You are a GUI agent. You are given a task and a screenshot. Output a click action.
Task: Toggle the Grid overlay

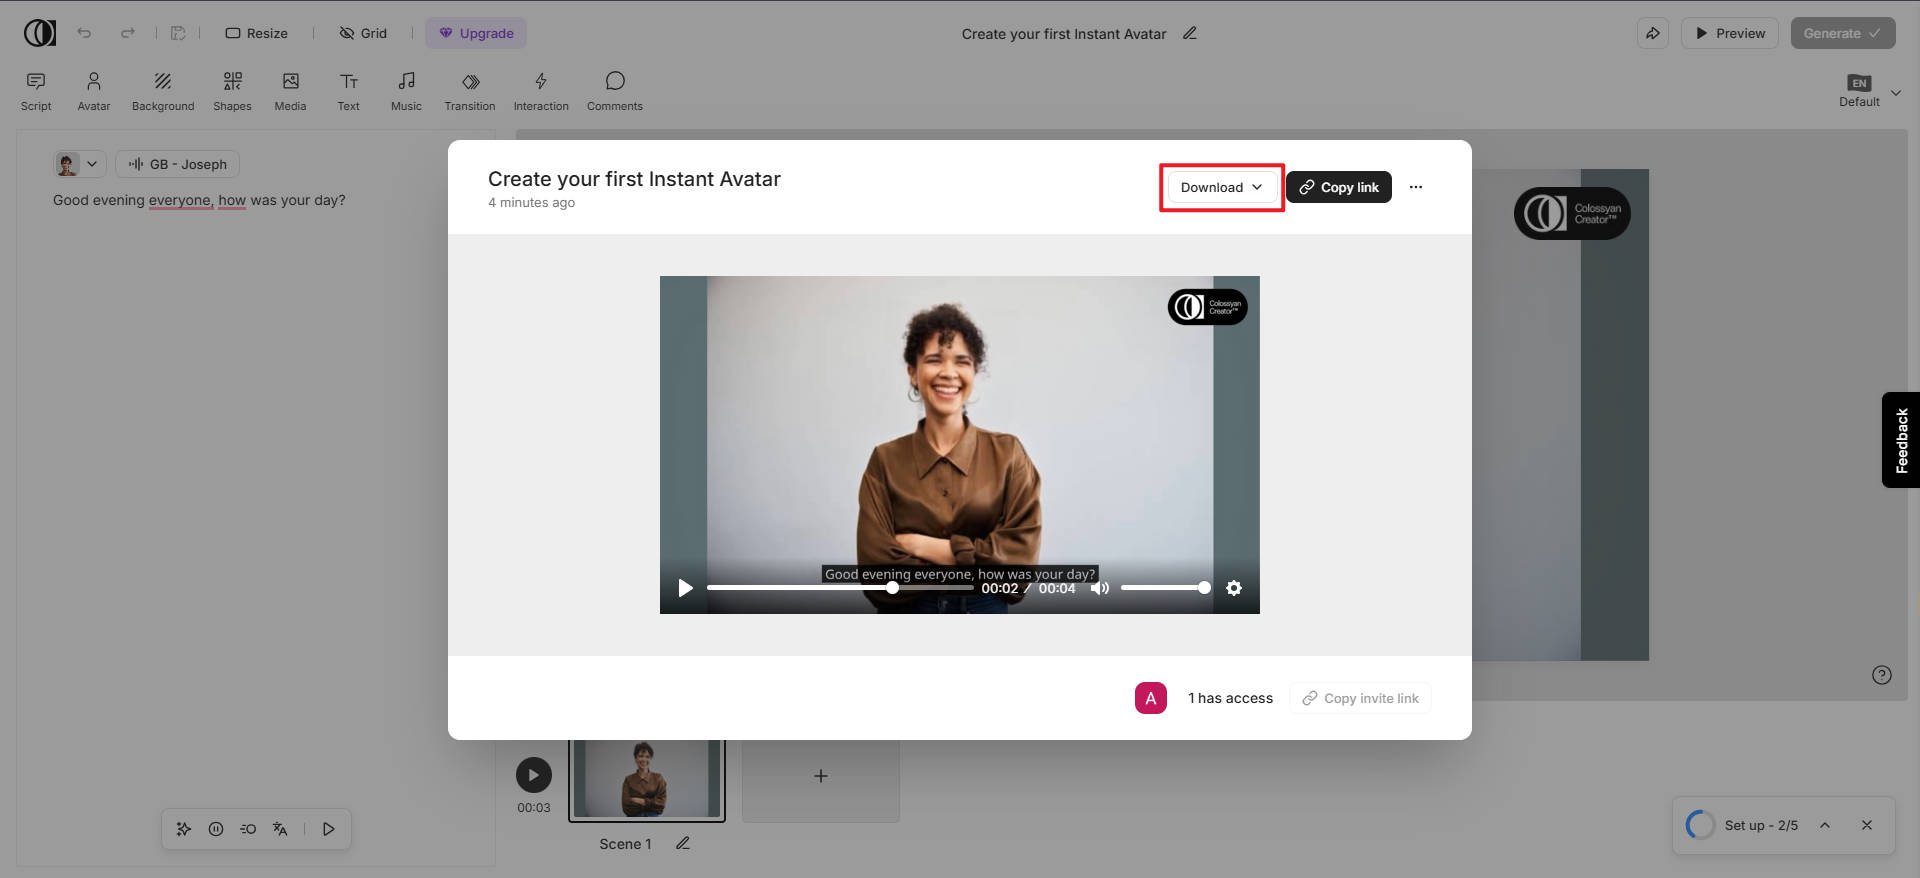point(363,33)
